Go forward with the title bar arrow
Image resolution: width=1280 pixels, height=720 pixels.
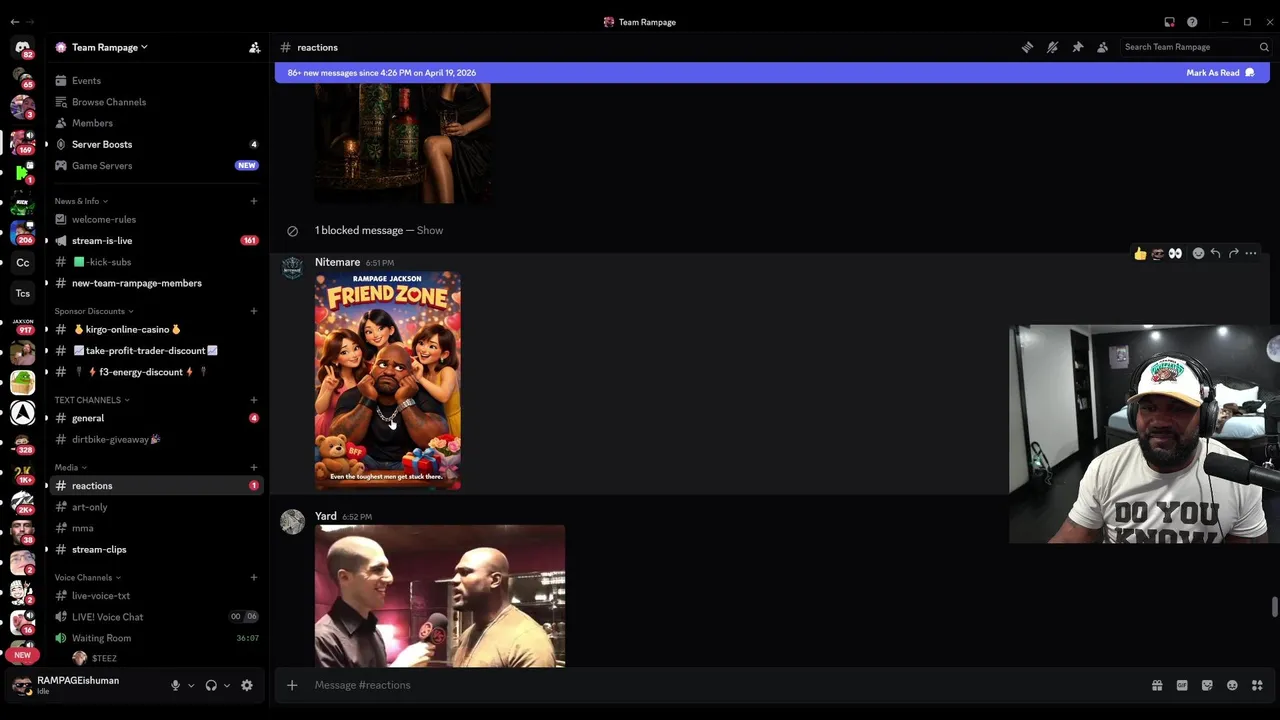point(31,22)
